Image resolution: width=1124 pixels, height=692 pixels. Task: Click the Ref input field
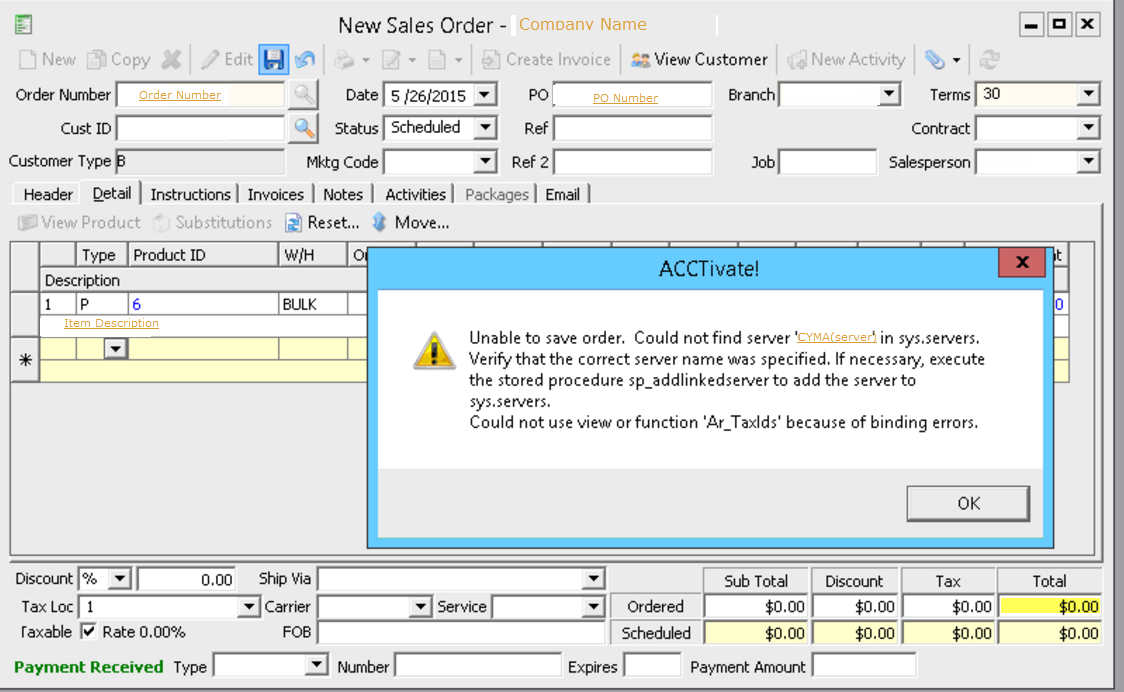[x=633, y=128]
